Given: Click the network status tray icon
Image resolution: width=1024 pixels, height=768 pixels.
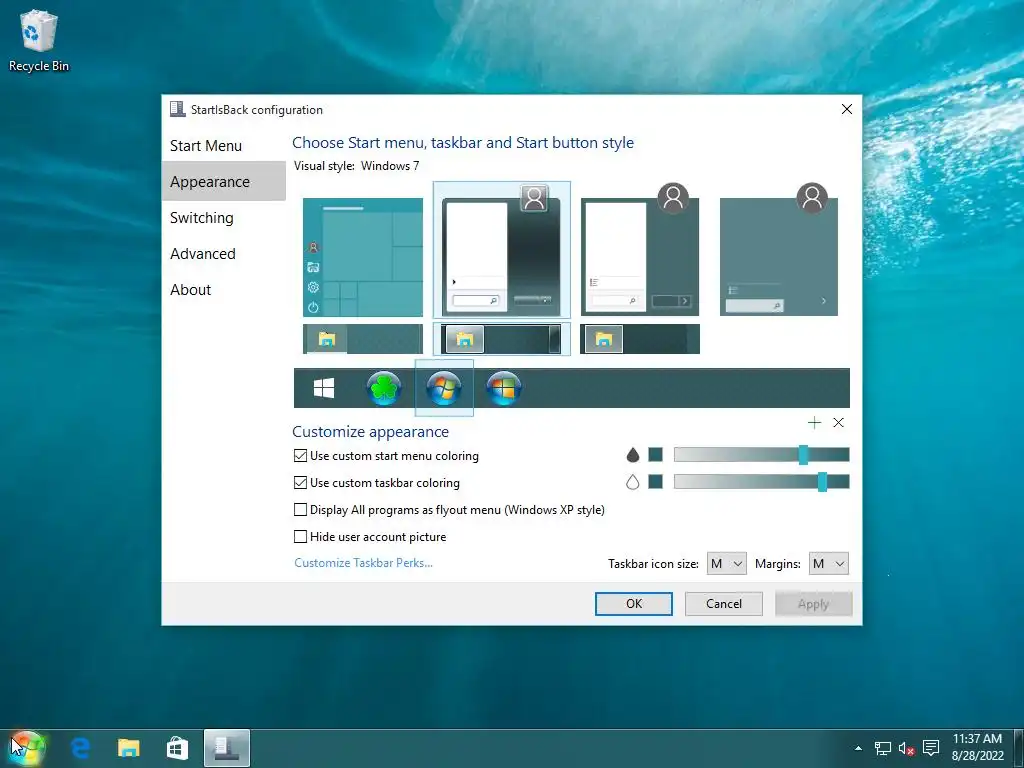Looking at the screenshot, I should (x=882, y=748).
